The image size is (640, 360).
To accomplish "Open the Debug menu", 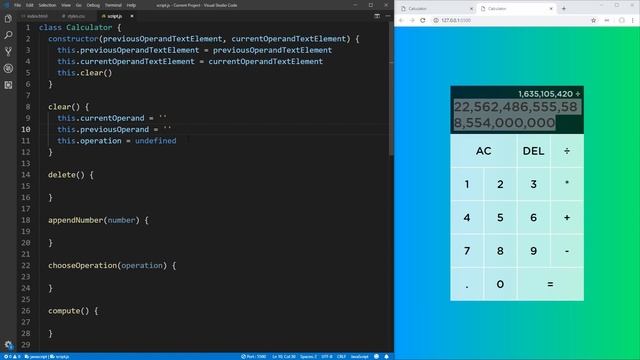I will (93, 5).
